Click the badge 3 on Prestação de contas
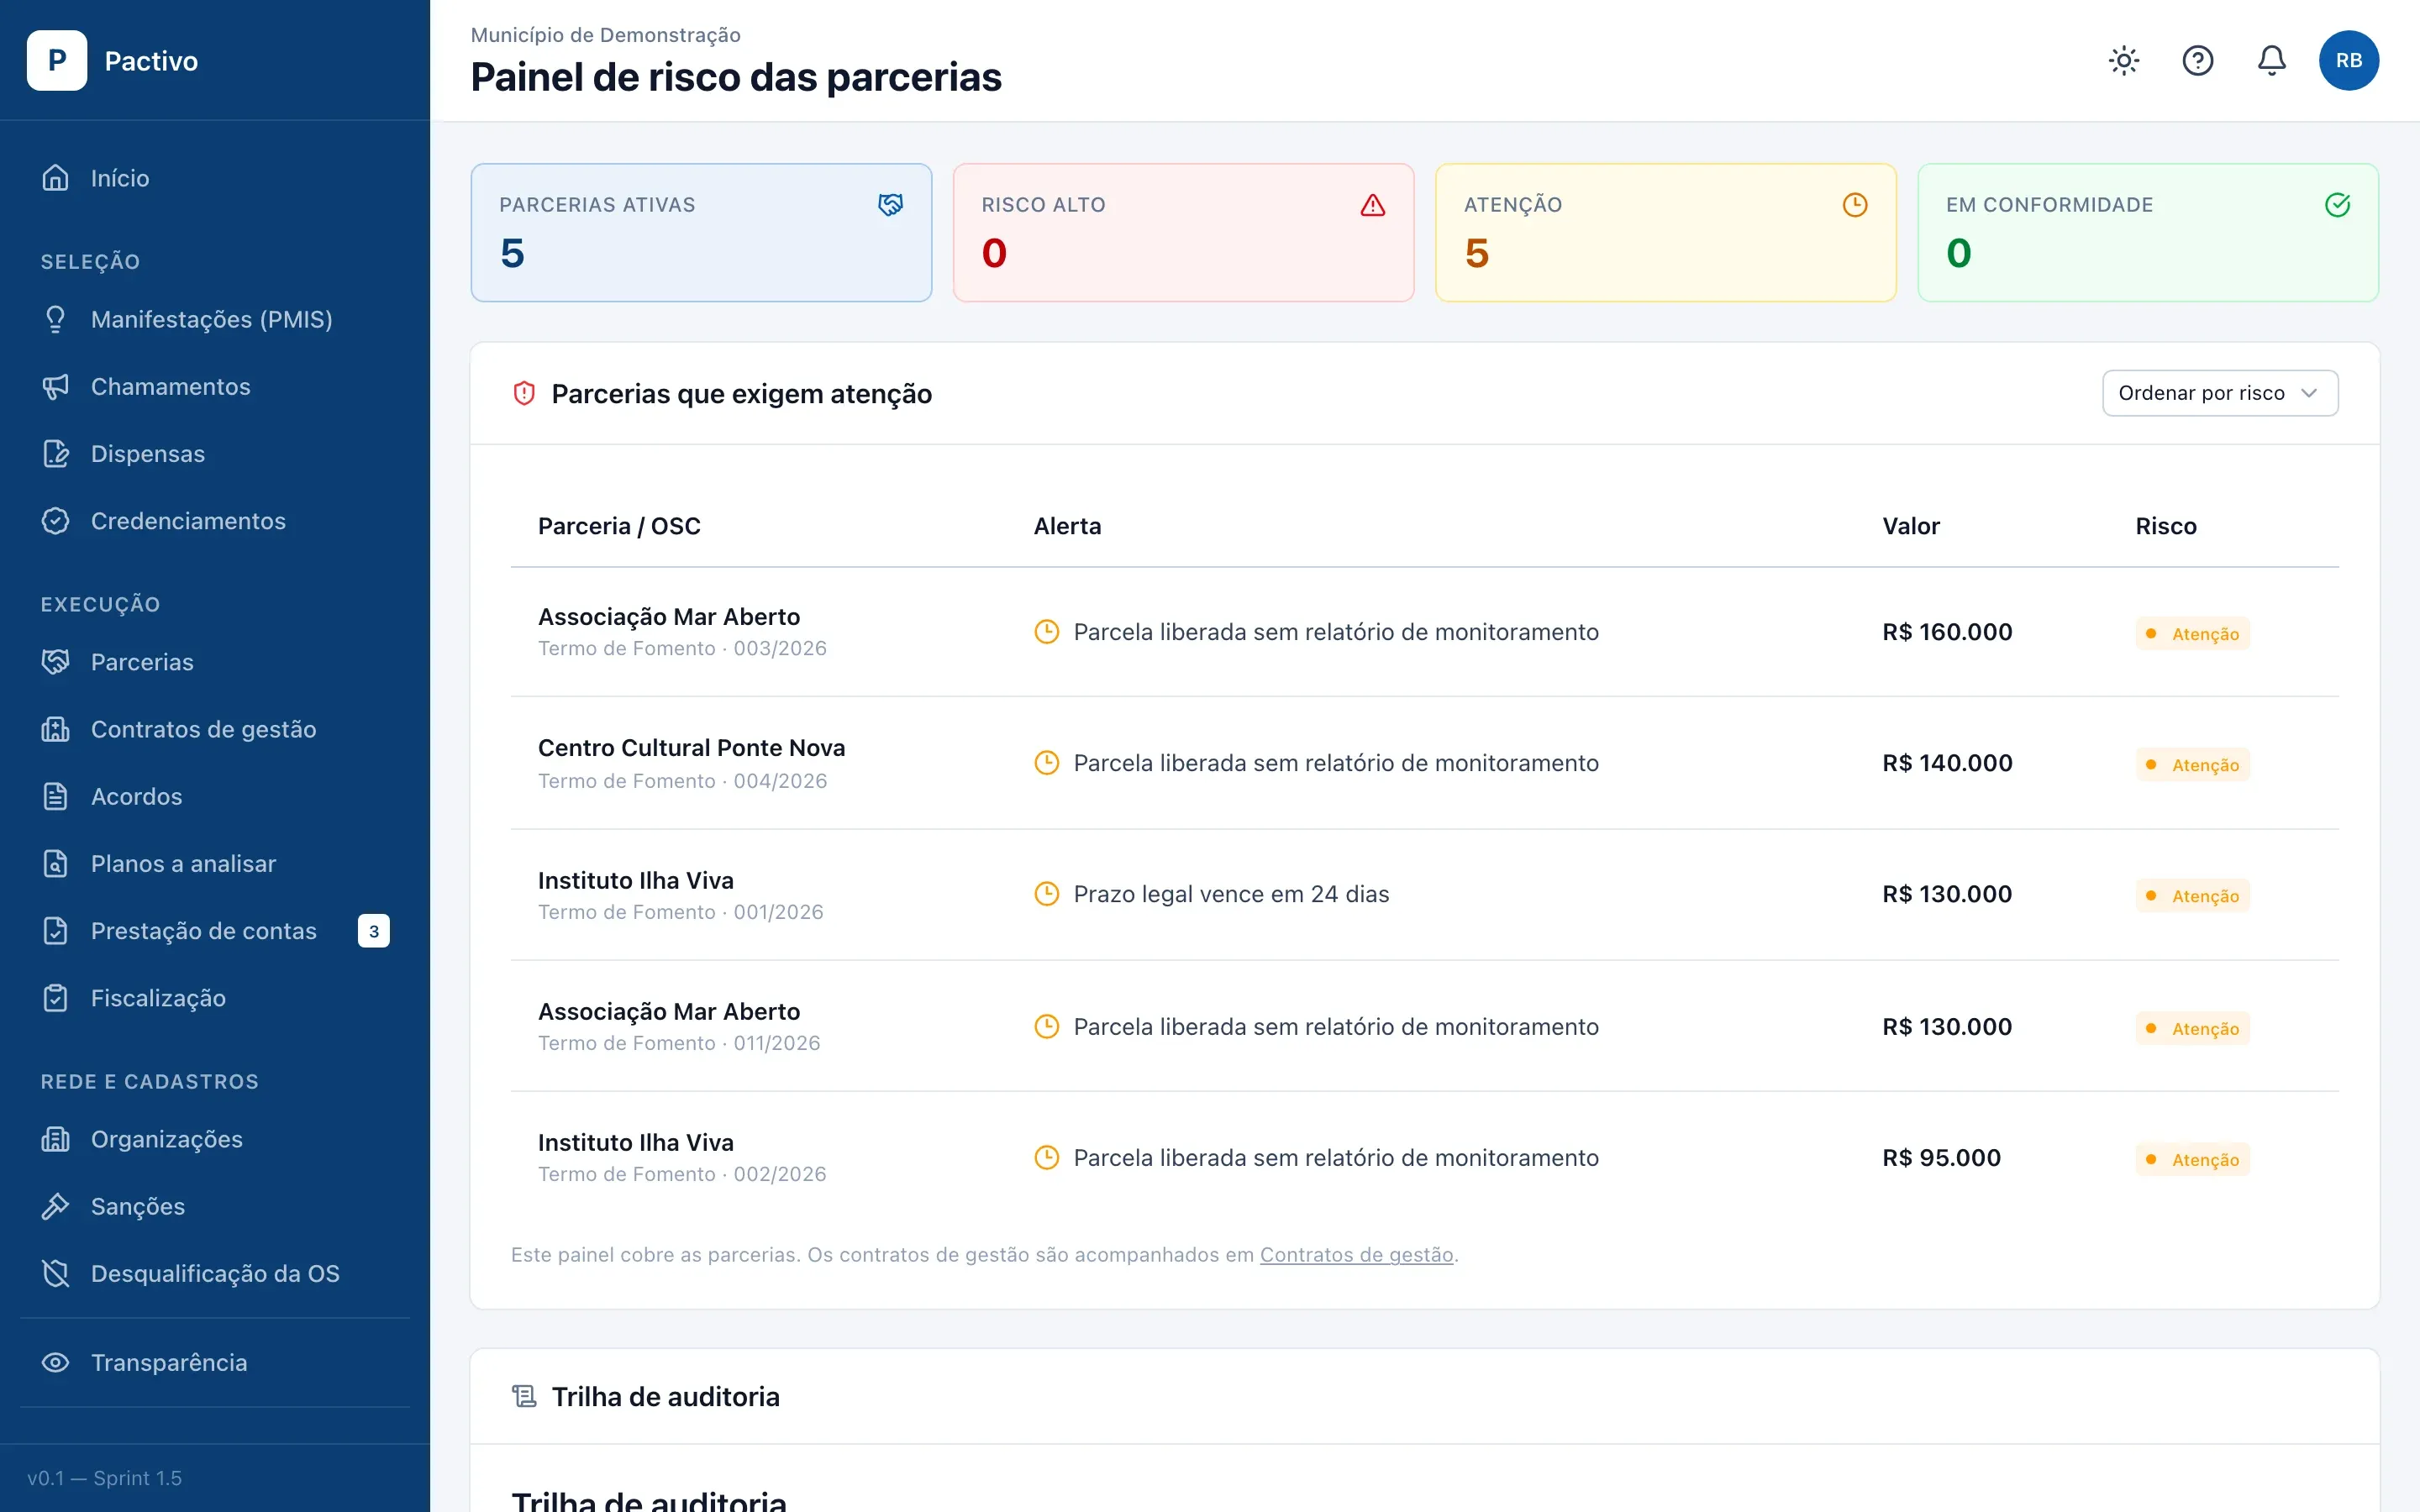This screenshot has height=1512, width=2420. point(374,931)
